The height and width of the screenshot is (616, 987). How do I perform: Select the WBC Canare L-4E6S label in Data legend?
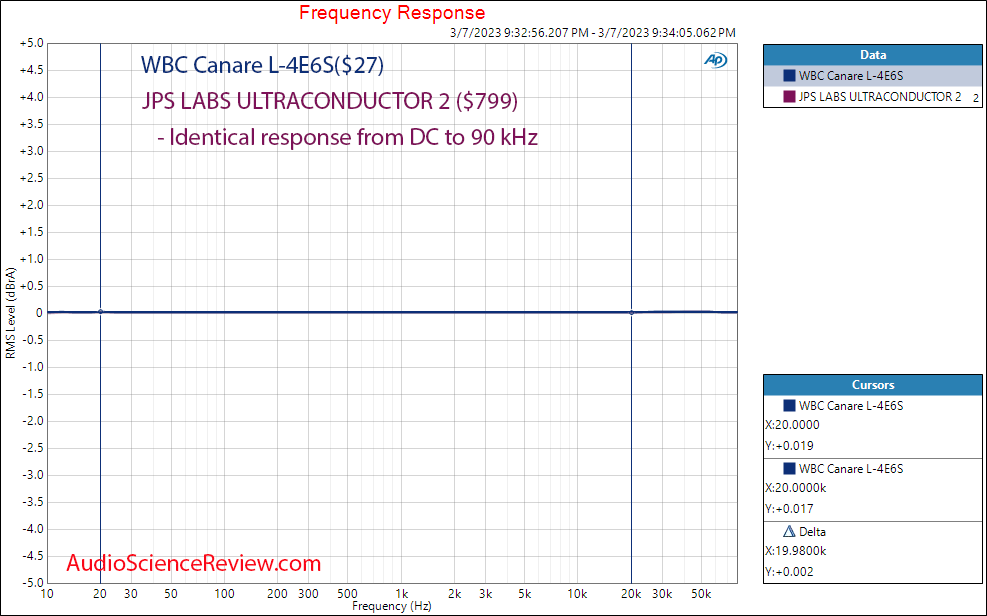[x=851, y=76]
